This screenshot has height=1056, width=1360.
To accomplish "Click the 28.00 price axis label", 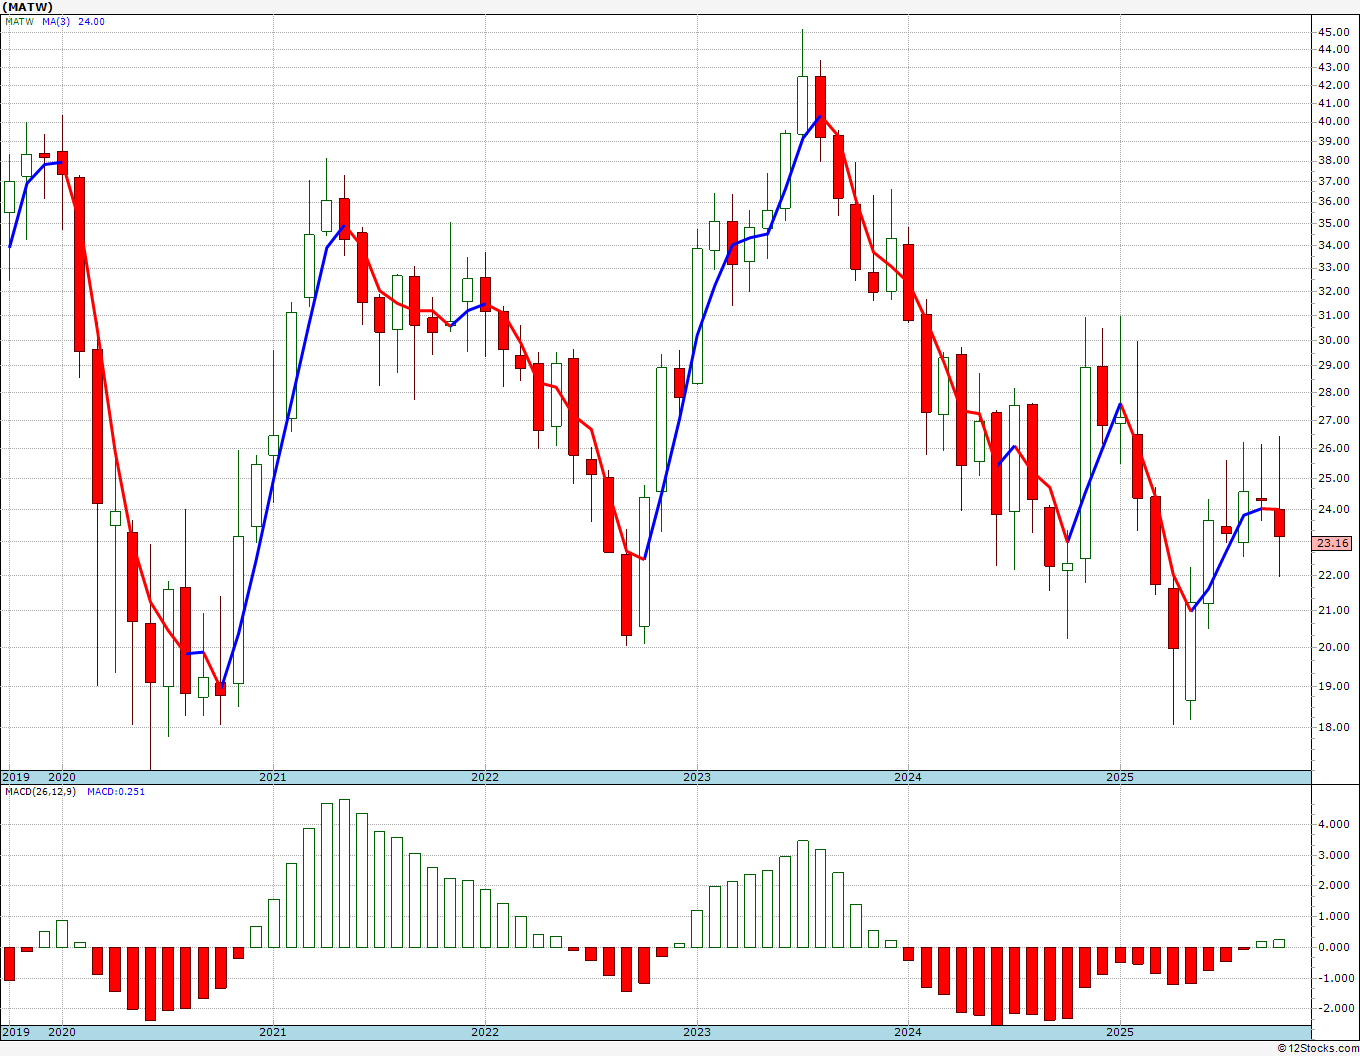I will pos(1332,393).
